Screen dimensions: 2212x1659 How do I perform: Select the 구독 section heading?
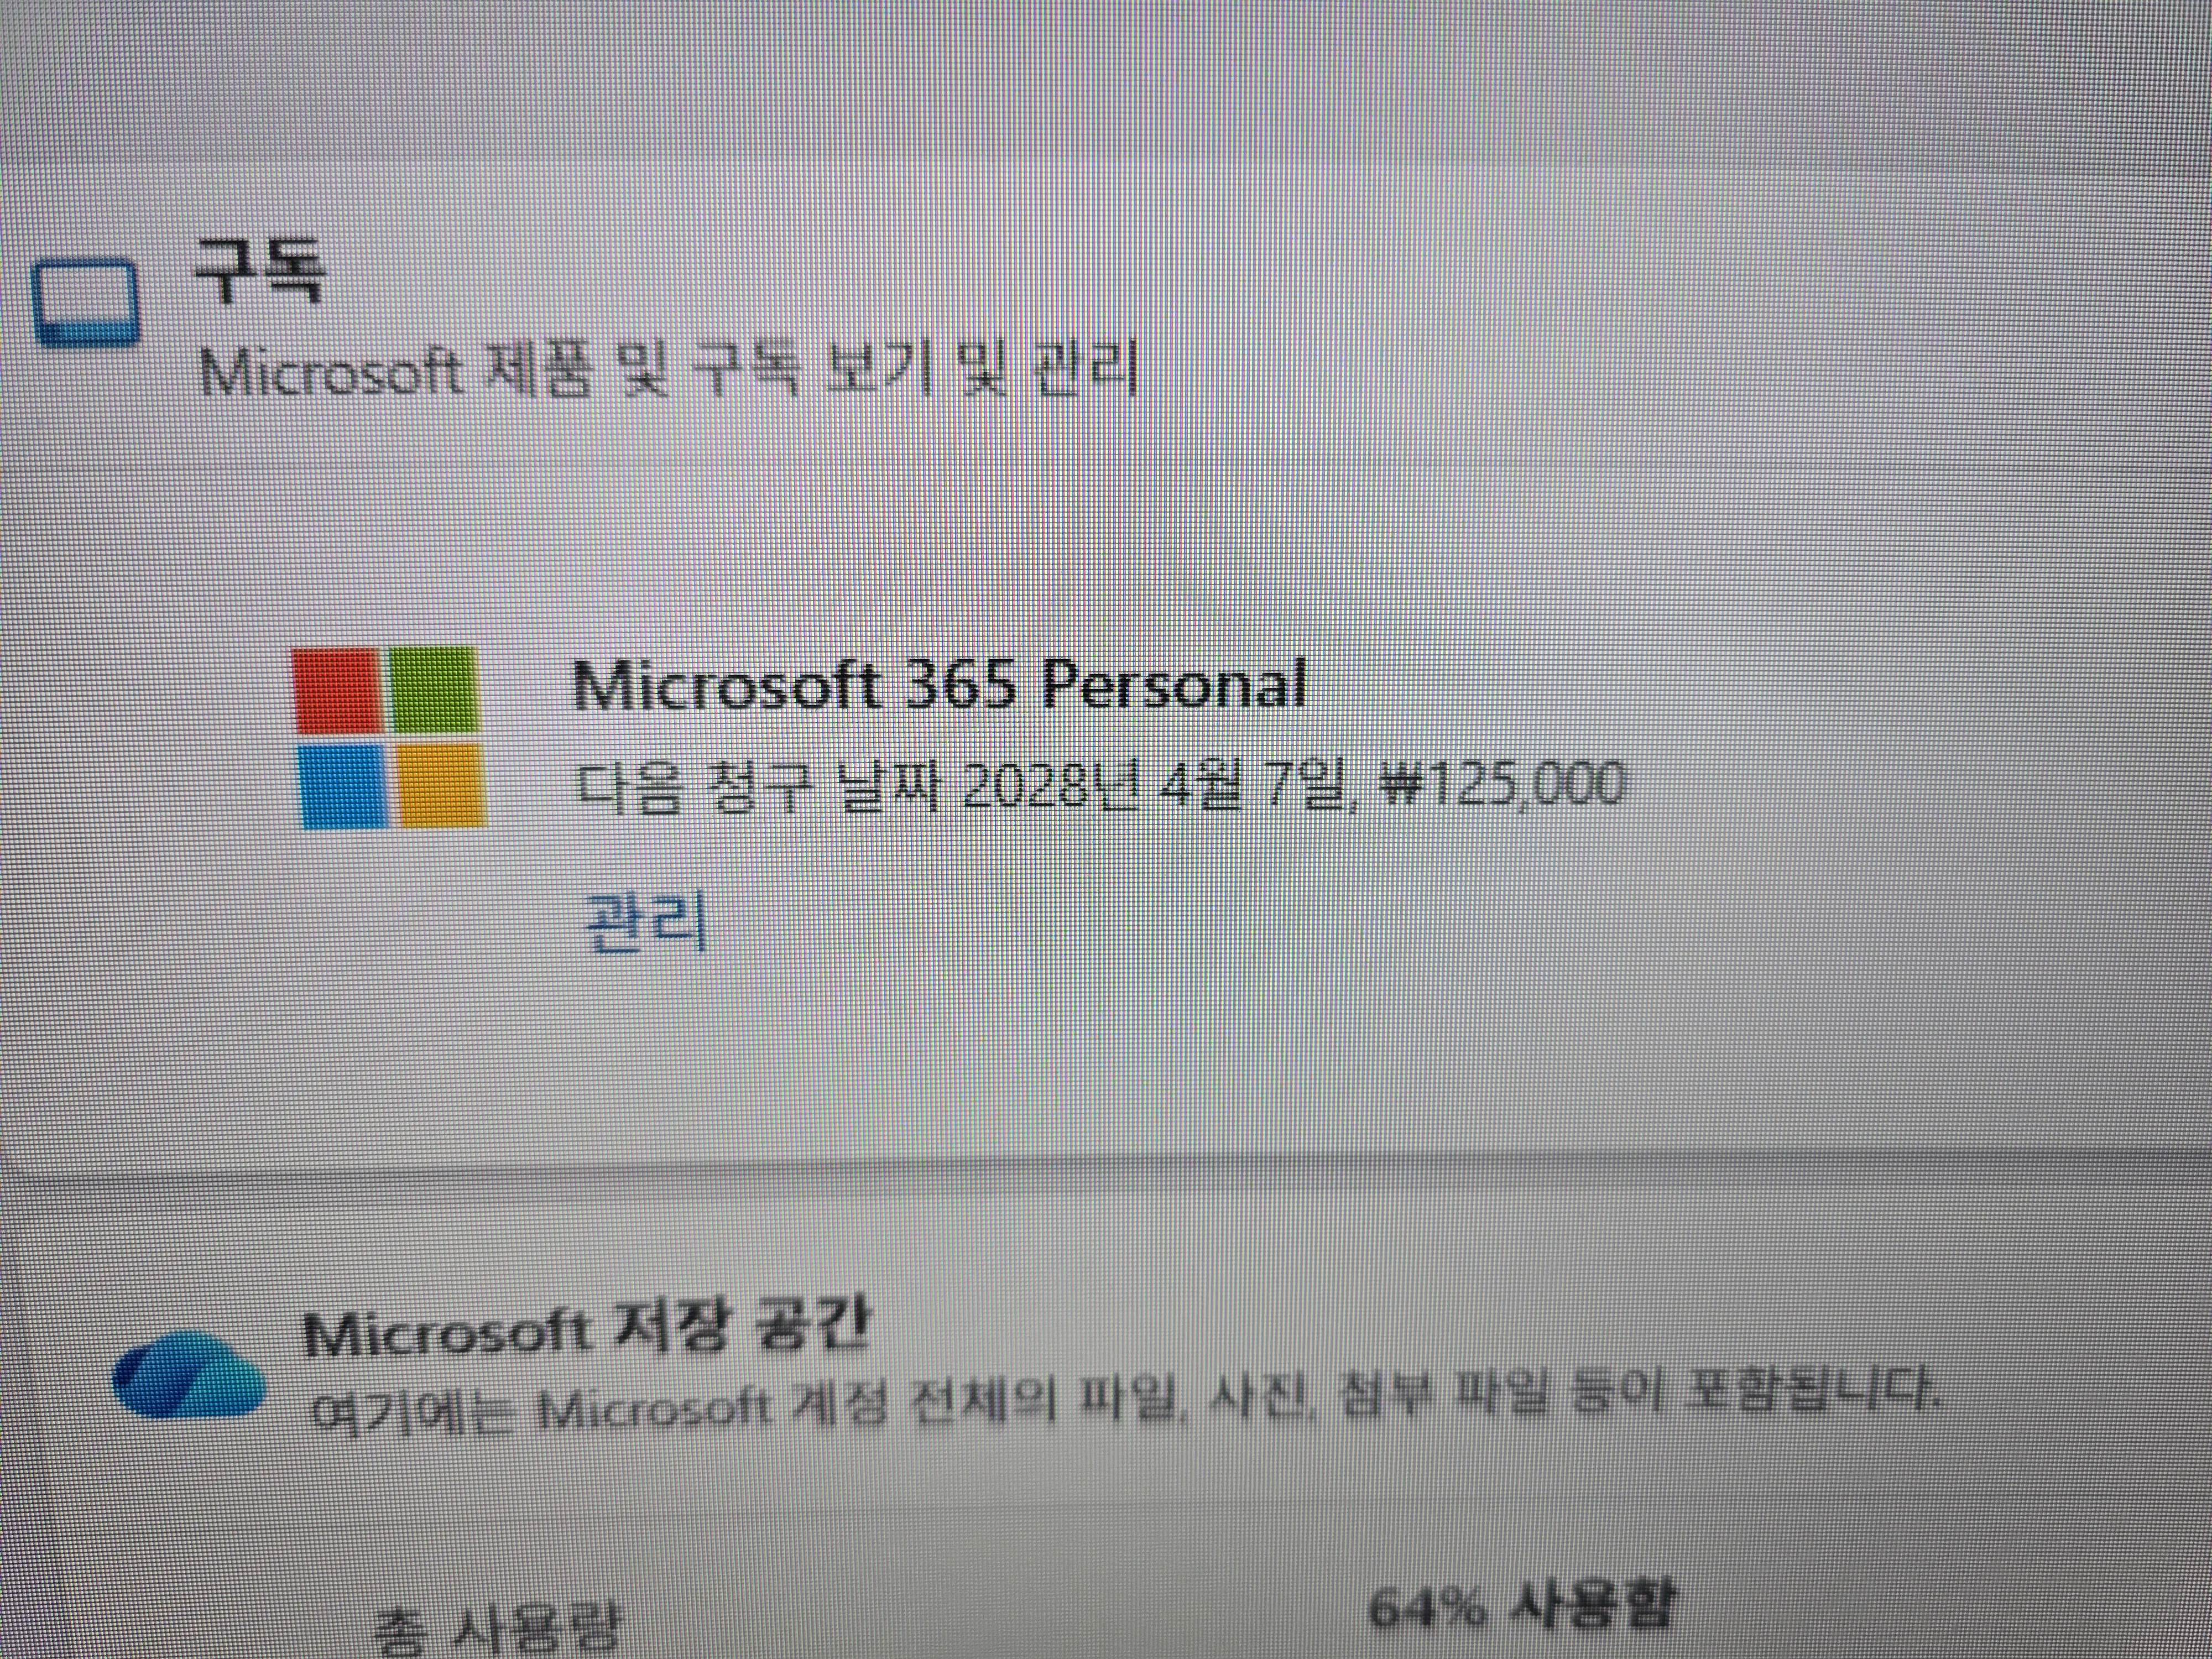tap(260, 270)
